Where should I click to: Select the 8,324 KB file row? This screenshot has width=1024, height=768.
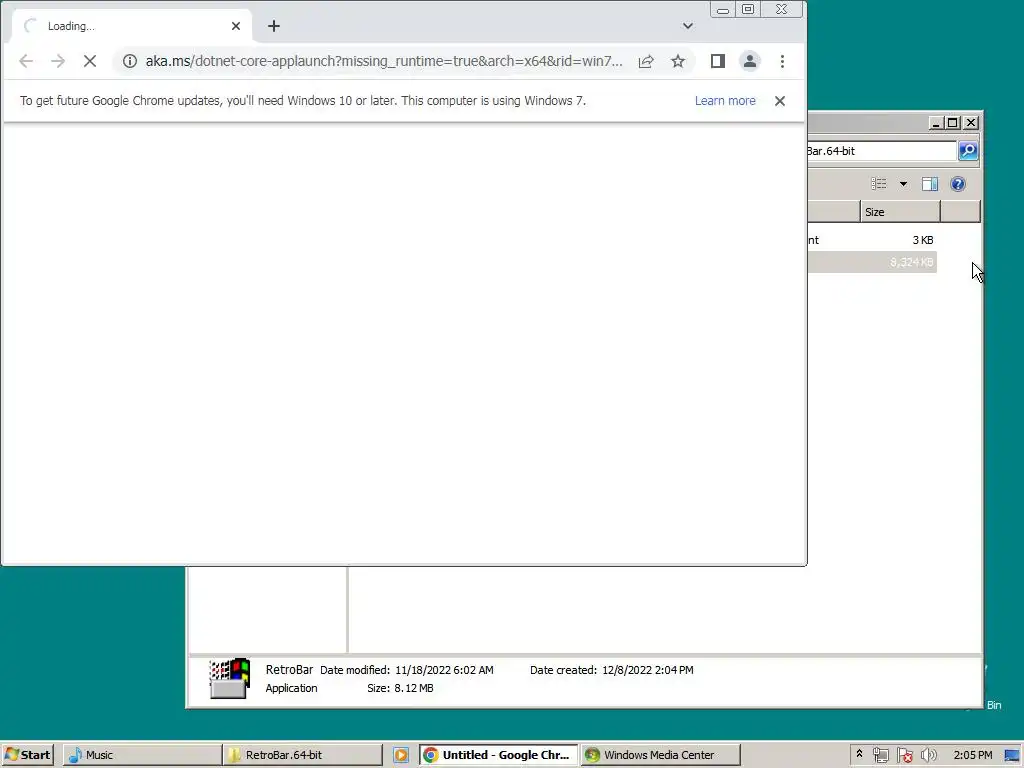pyautogui.click(x=872, y=262)
